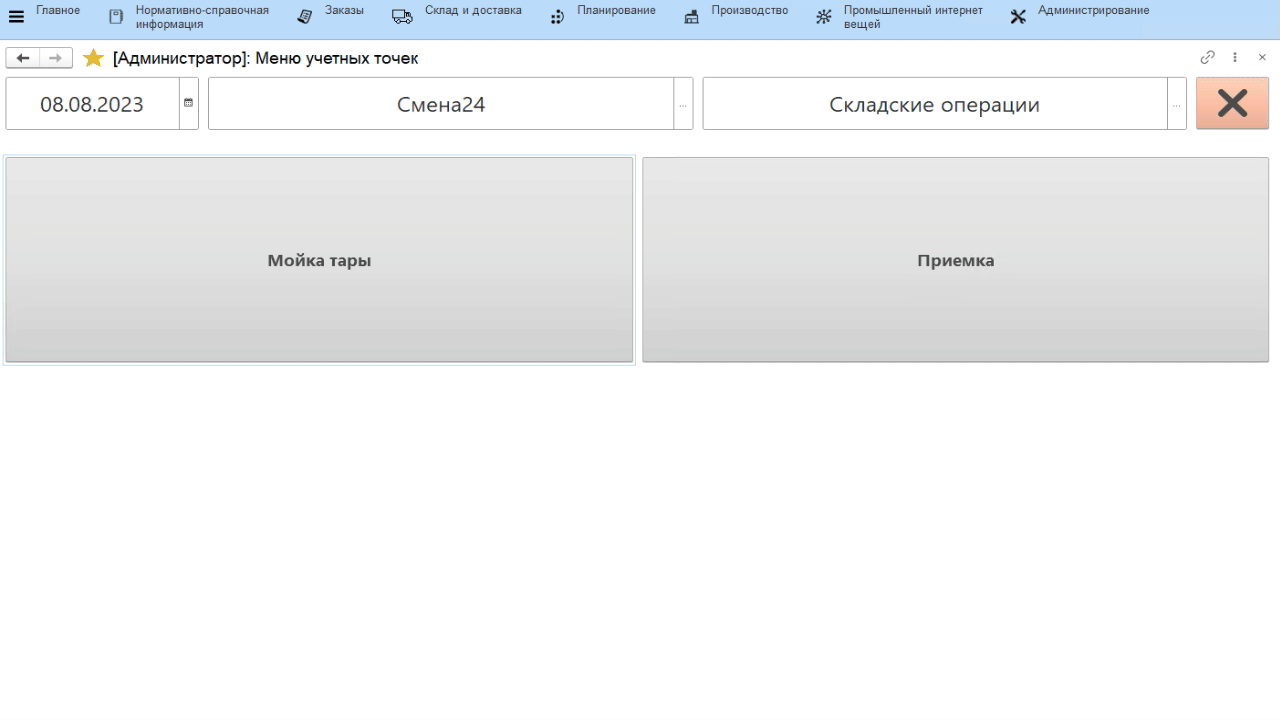Open the calendar picker beside the date

pyautogui.click(x=188, y=103)
